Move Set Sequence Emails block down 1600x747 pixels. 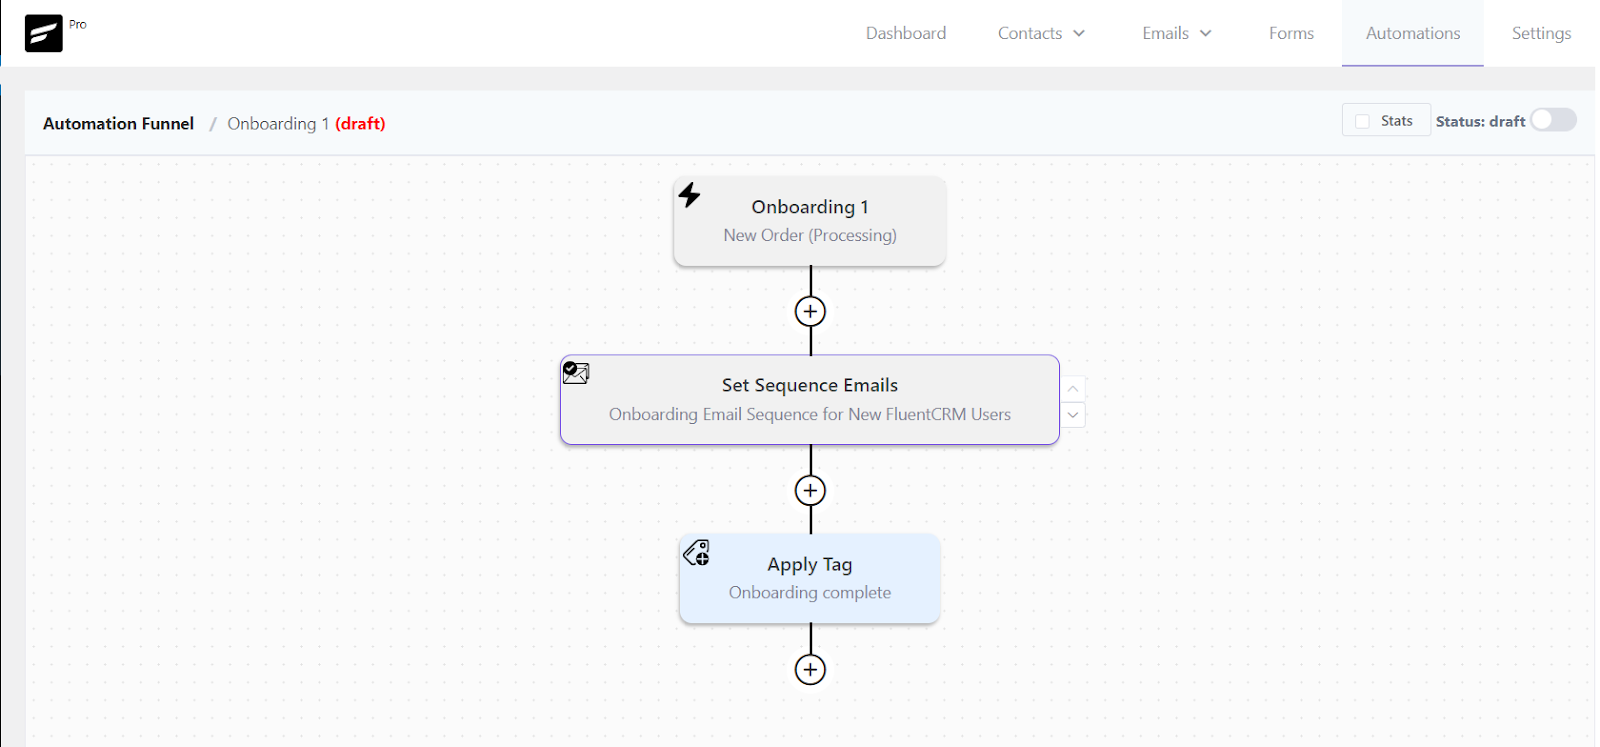point(1073,414)
